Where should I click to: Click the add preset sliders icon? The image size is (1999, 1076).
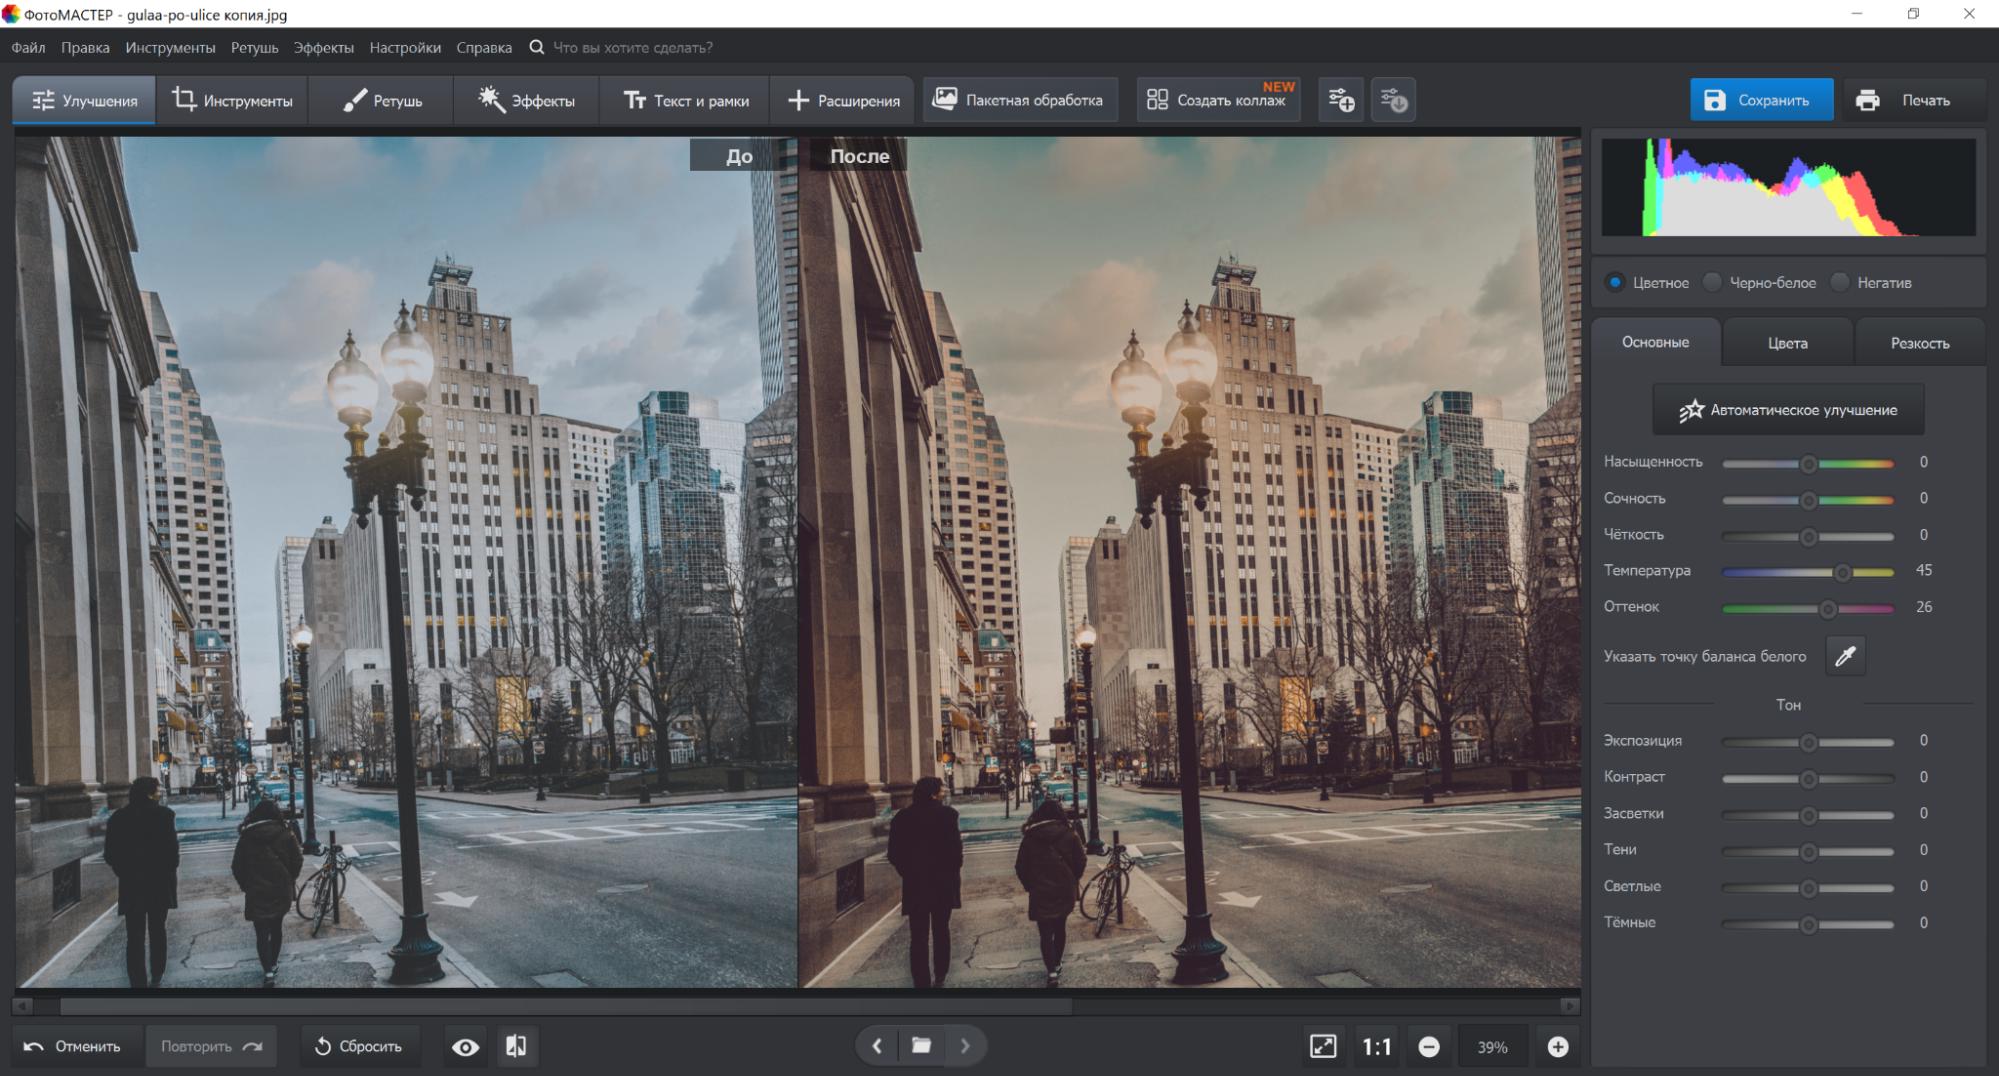[1341, 100]
